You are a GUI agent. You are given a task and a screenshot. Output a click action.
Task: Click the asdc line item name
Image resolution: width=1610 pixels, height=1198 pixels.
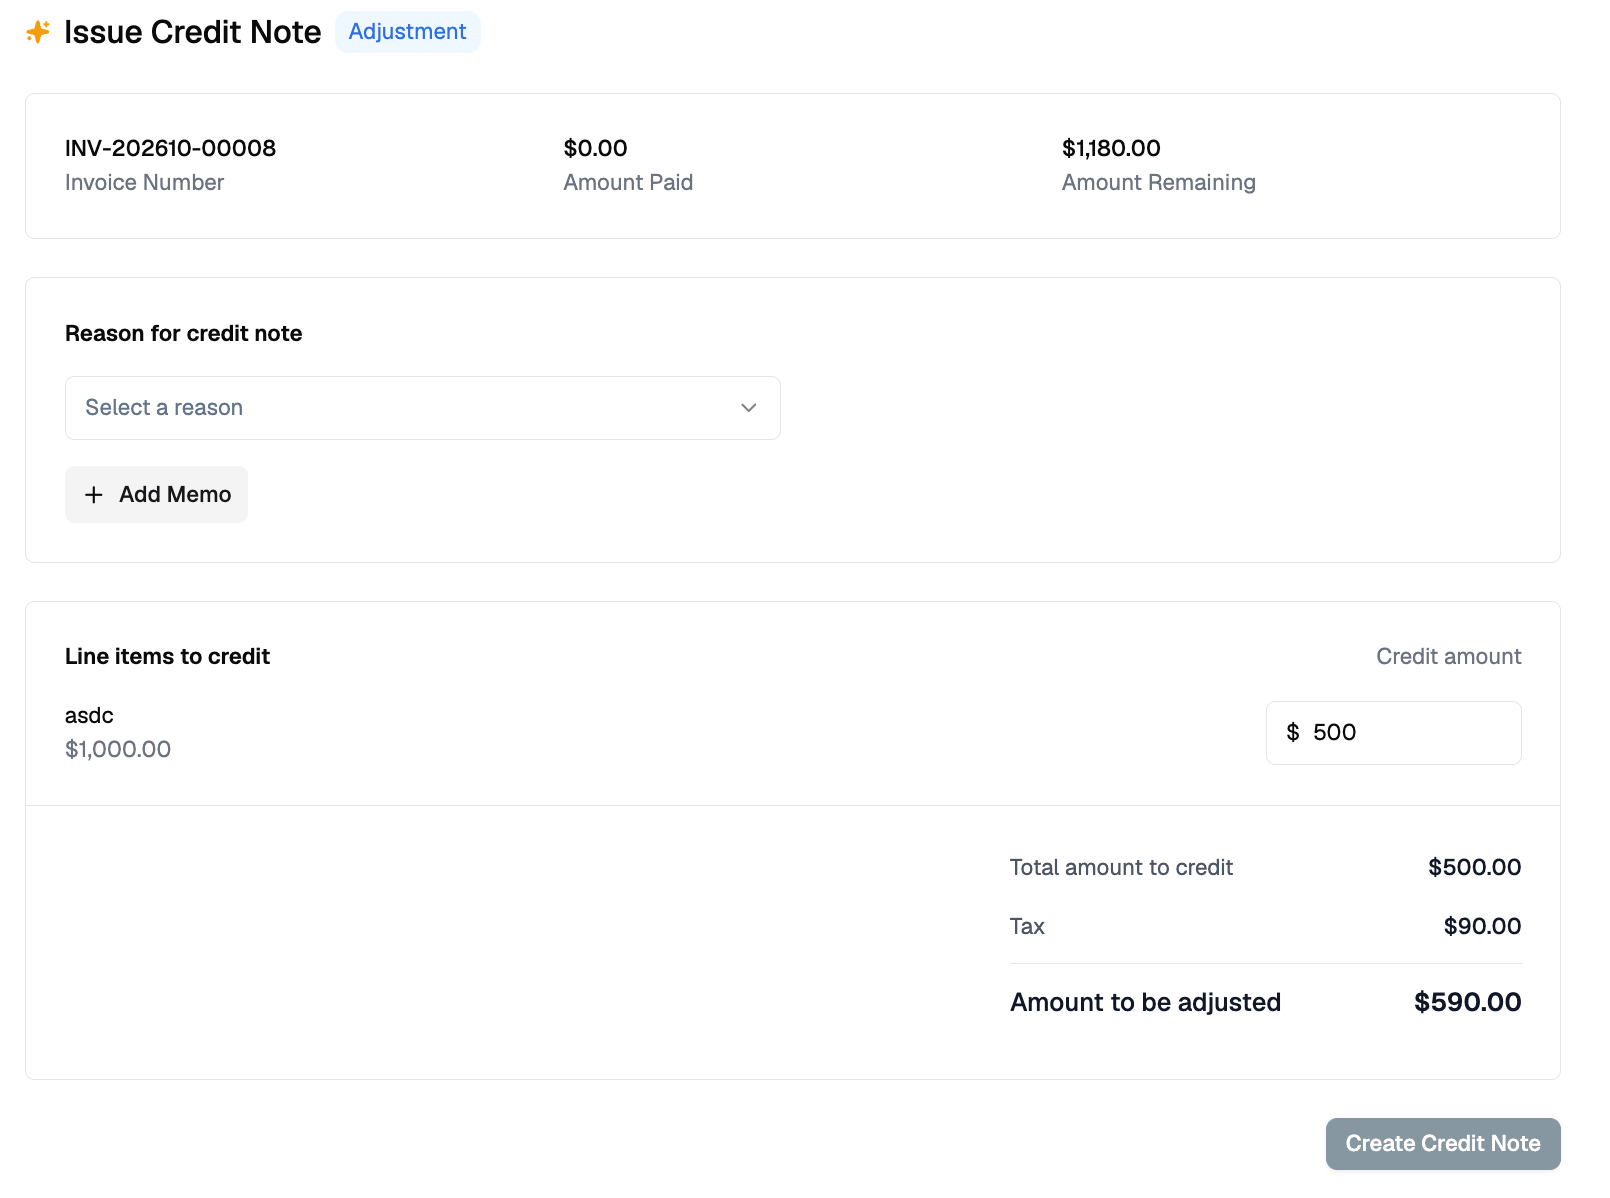tap(89, 715)
